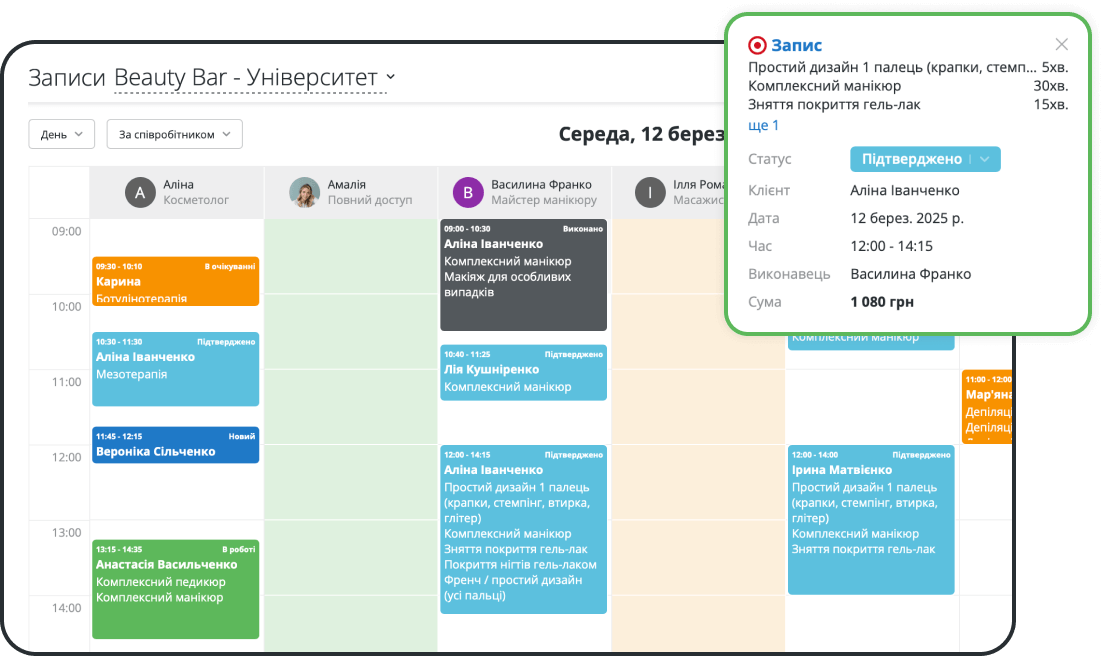1104x656 pixels.
Task: Click the Підтверджено status button
Action: pyautogui.click(x=911, y=159)
